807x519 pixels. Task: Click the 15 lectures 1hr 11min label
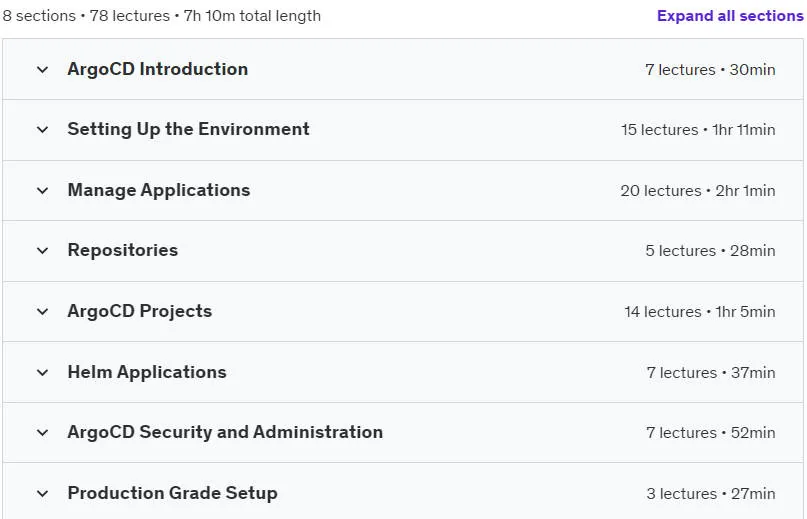(x=698, y=130)
